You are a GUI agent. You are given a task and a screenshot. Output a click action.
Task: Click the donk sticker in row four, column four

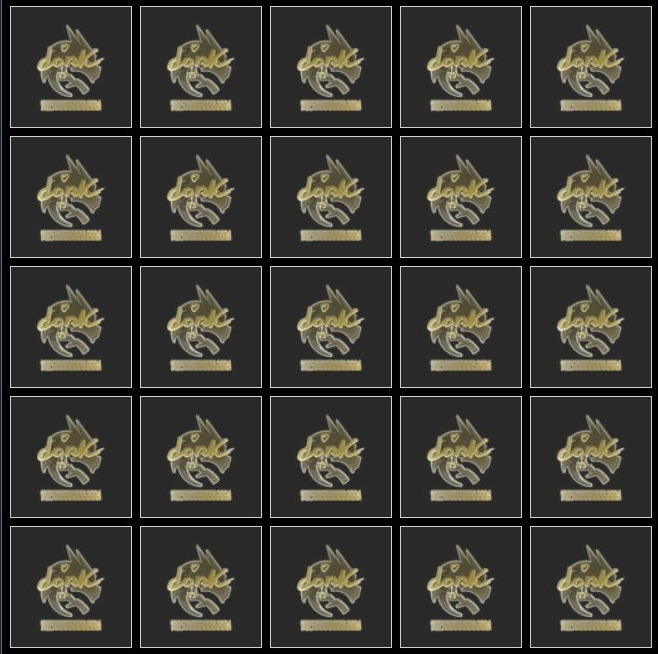[461, 457]
